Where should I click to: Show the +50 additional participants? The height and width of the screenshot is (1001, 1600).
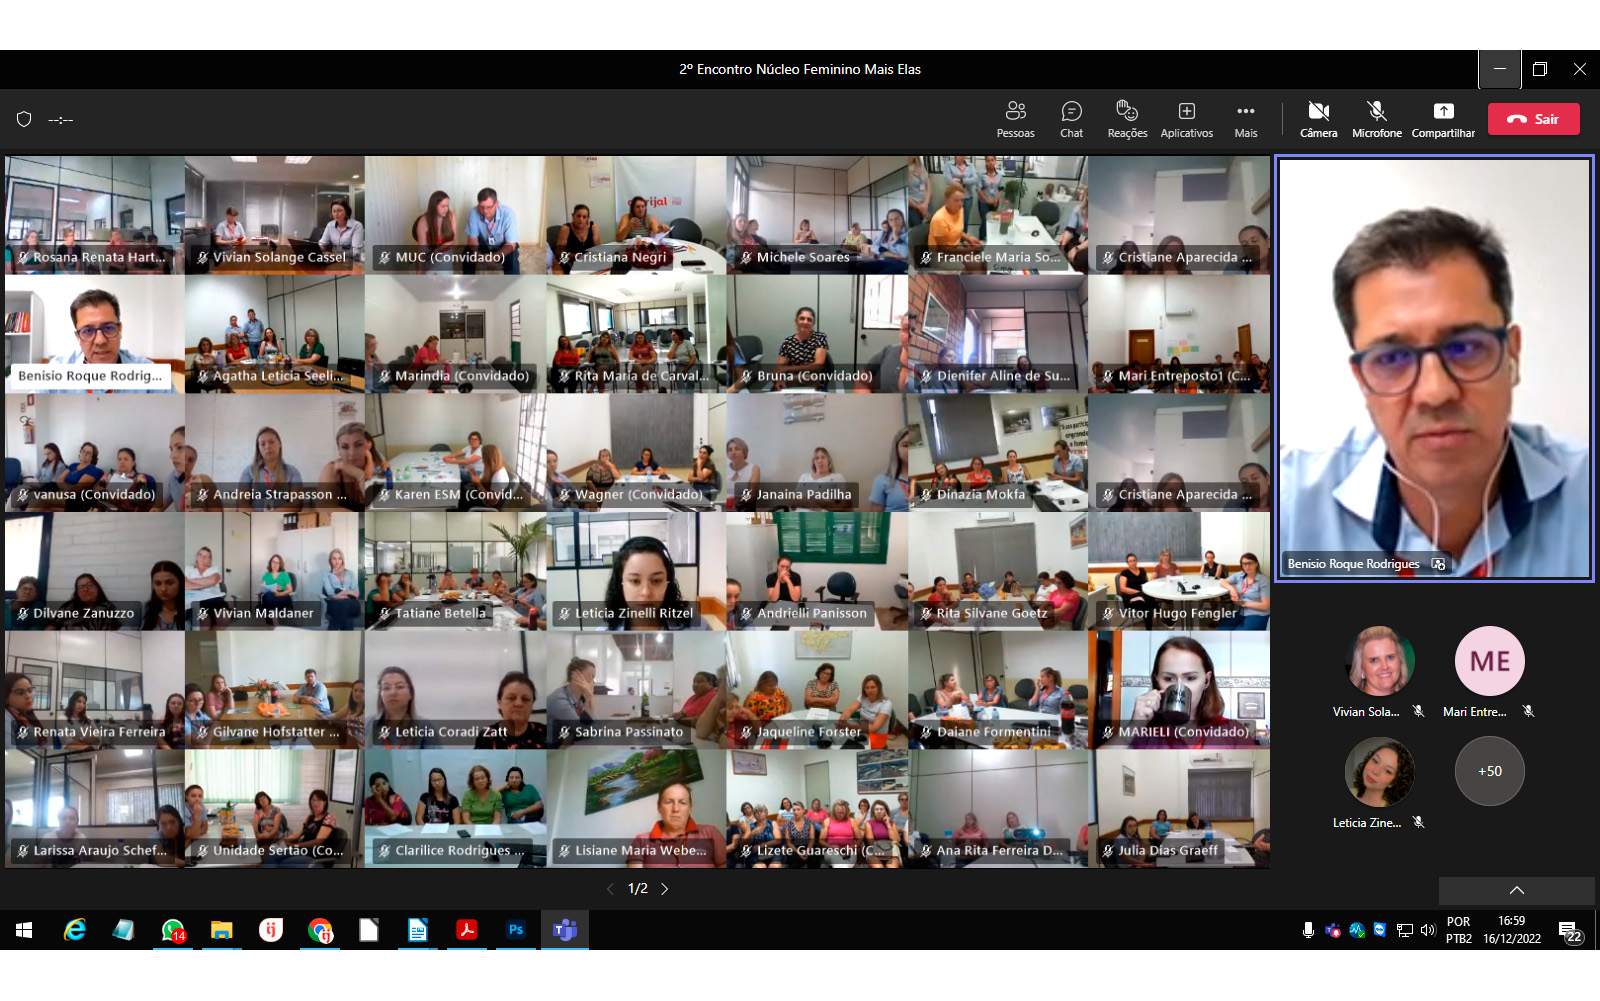point(1489,771)
